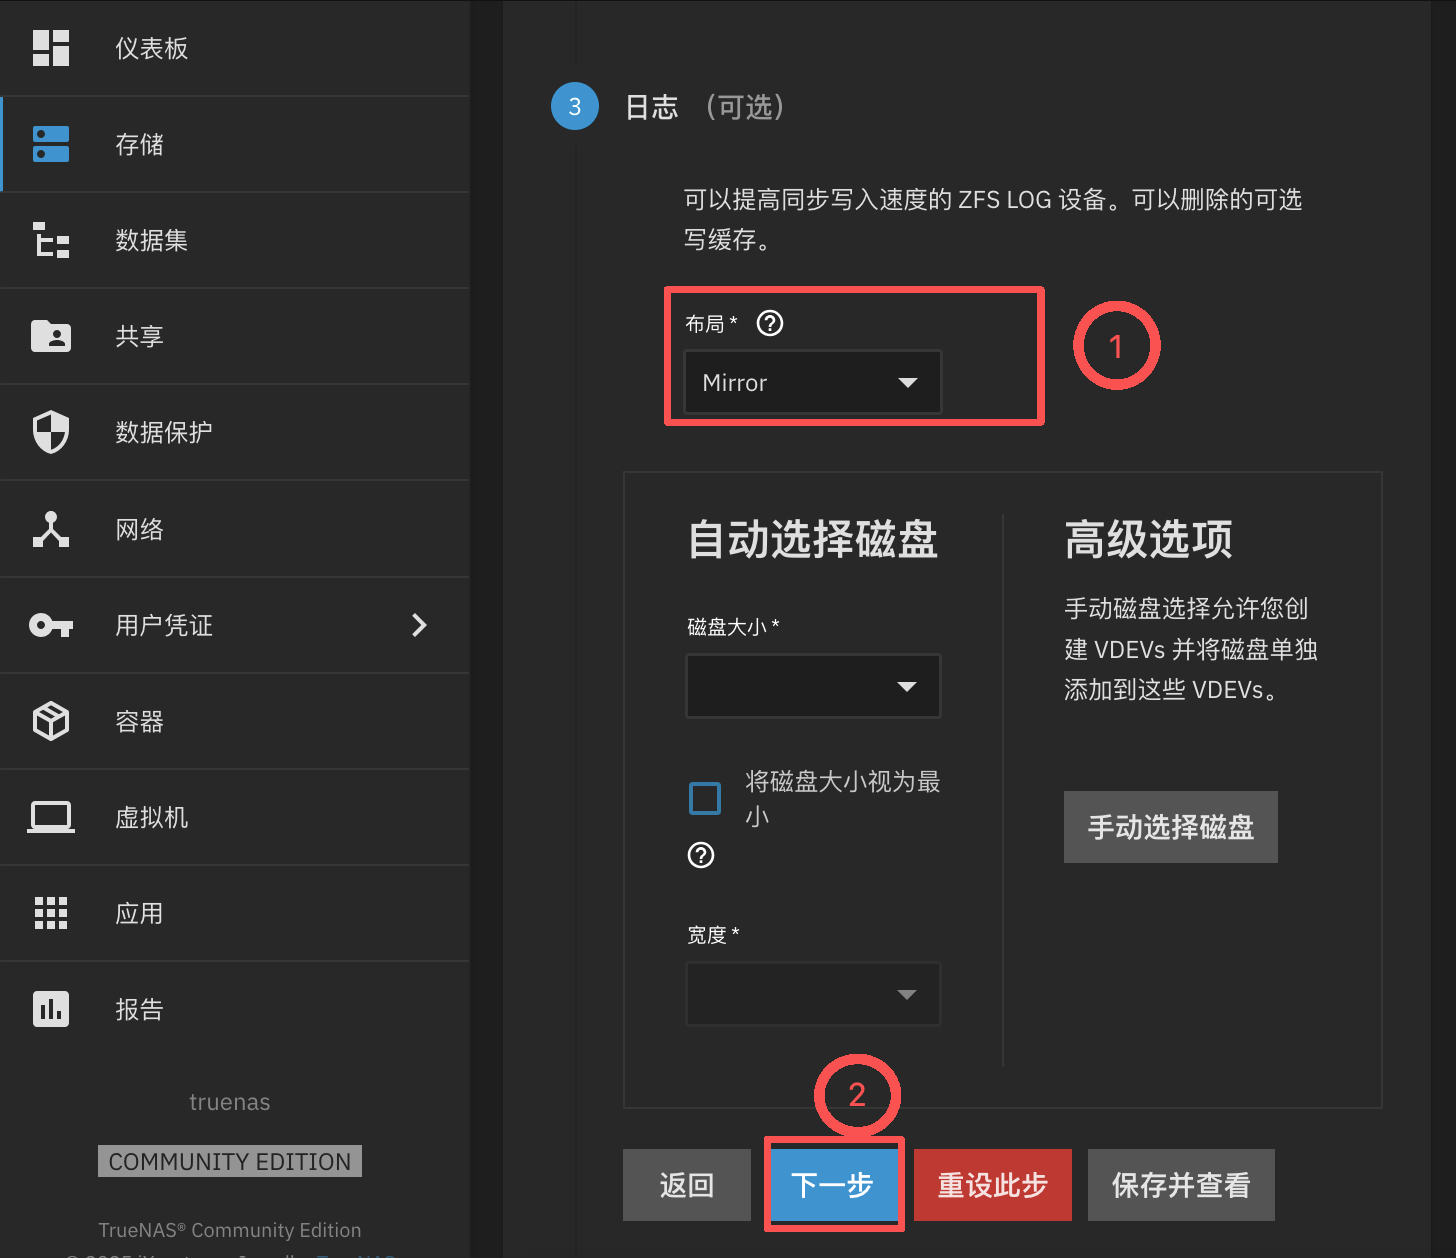This screenshot has height=1258, width=1456.
Task: Go to the 应用 menu item
Action: (x=139, y=913)
